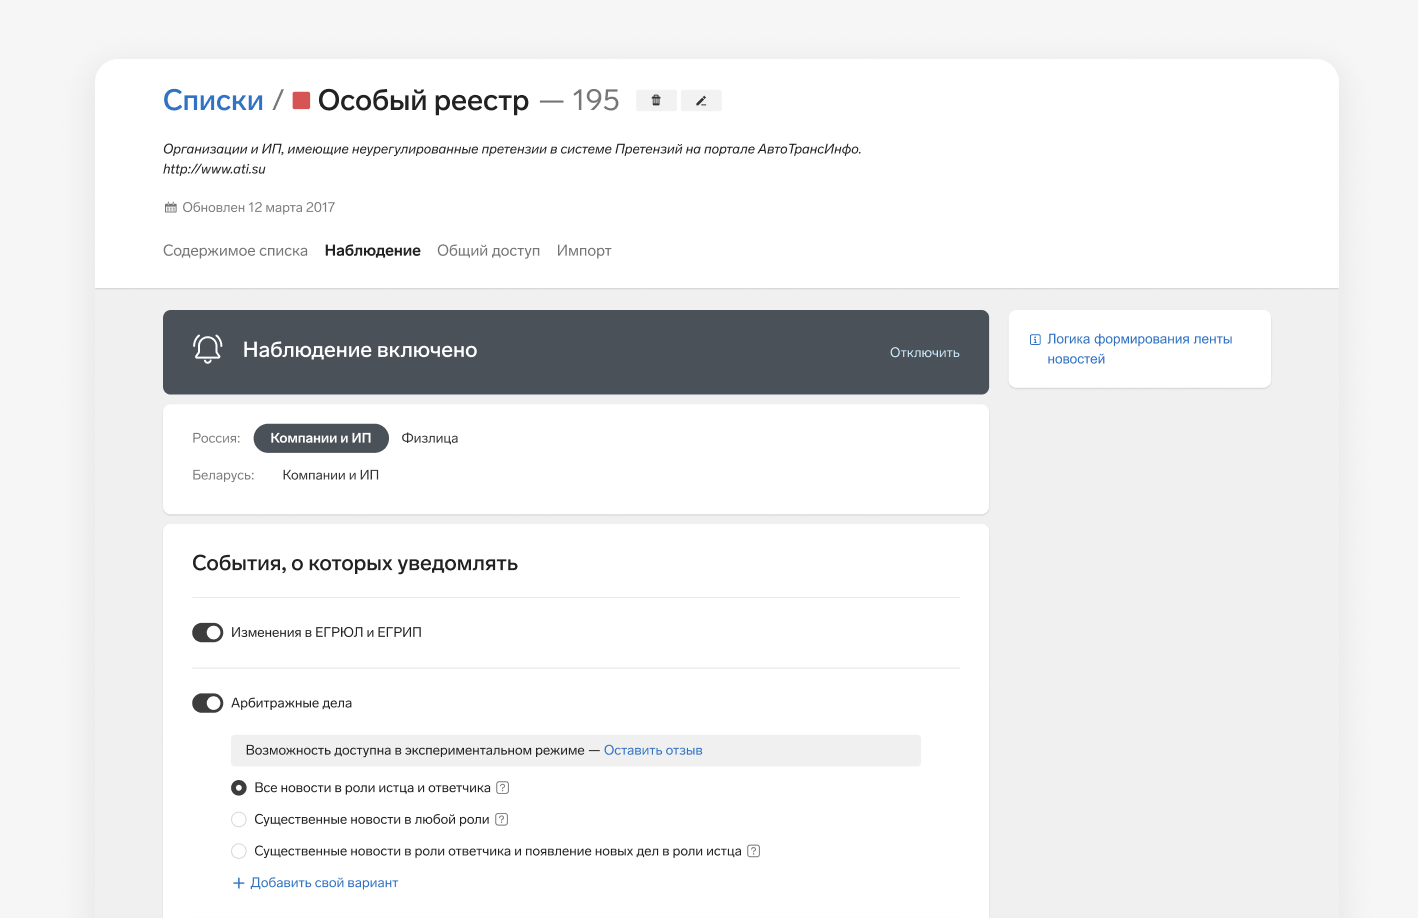This screenshot has width=1418, height=918.
Task: Select the Физлица filter
Action: [430, 438]
